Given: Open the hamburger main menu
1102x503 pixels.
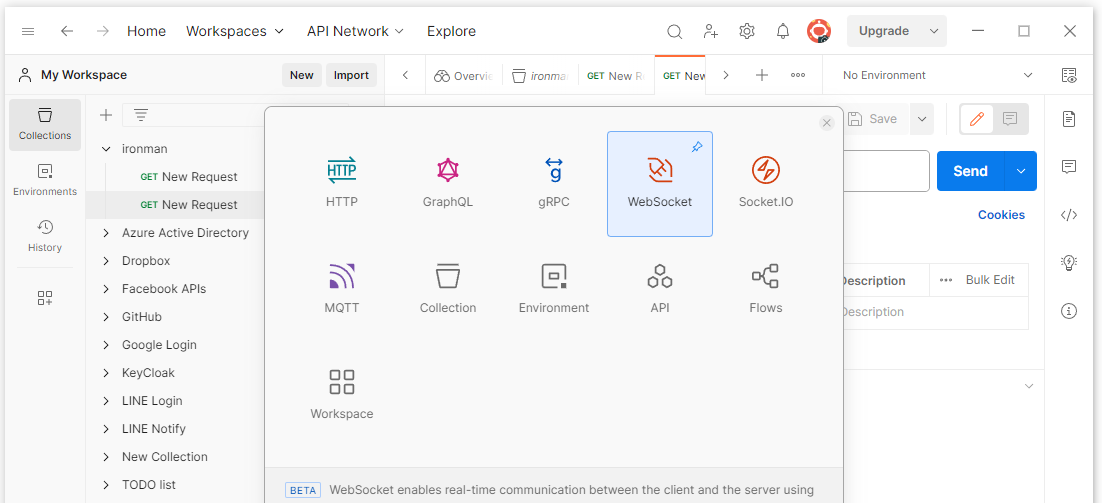Looking at the screenshot, I should (x=28, y=31).
